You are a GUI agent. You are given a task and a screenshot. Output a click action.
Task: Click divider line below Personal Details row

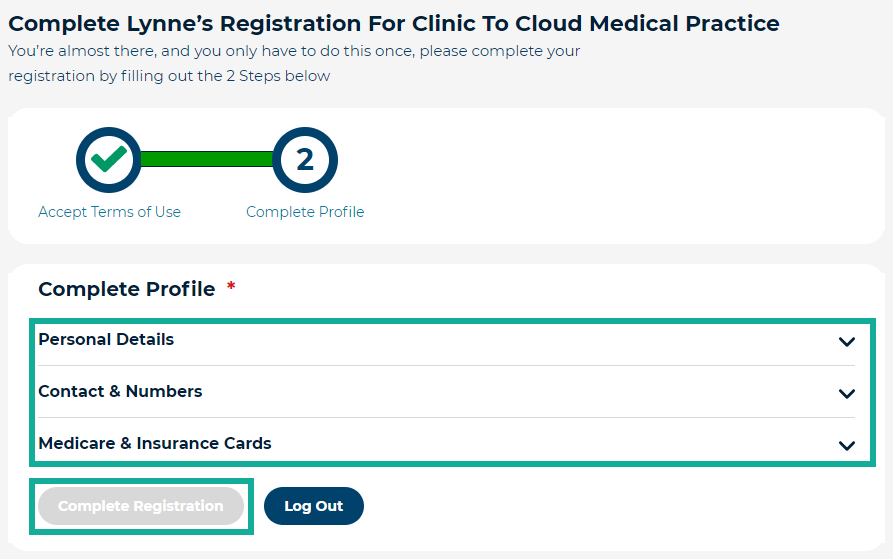click(x=446, y=366)
